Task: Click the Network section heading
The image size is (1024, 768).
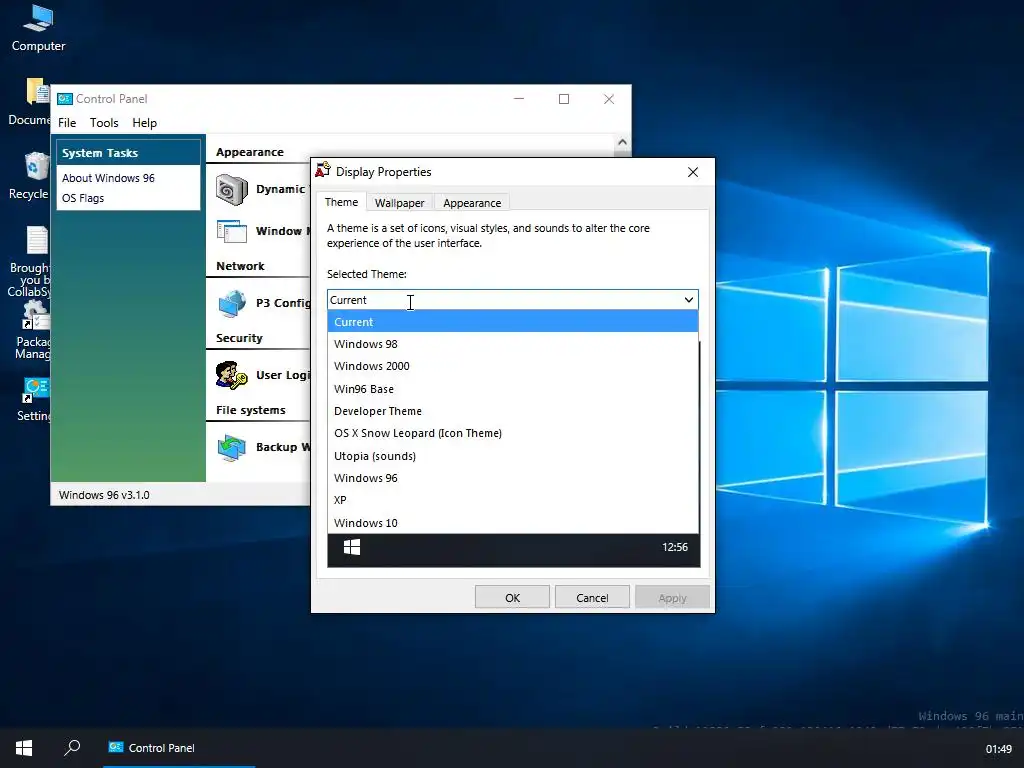Action: click(x=240, y=266)
